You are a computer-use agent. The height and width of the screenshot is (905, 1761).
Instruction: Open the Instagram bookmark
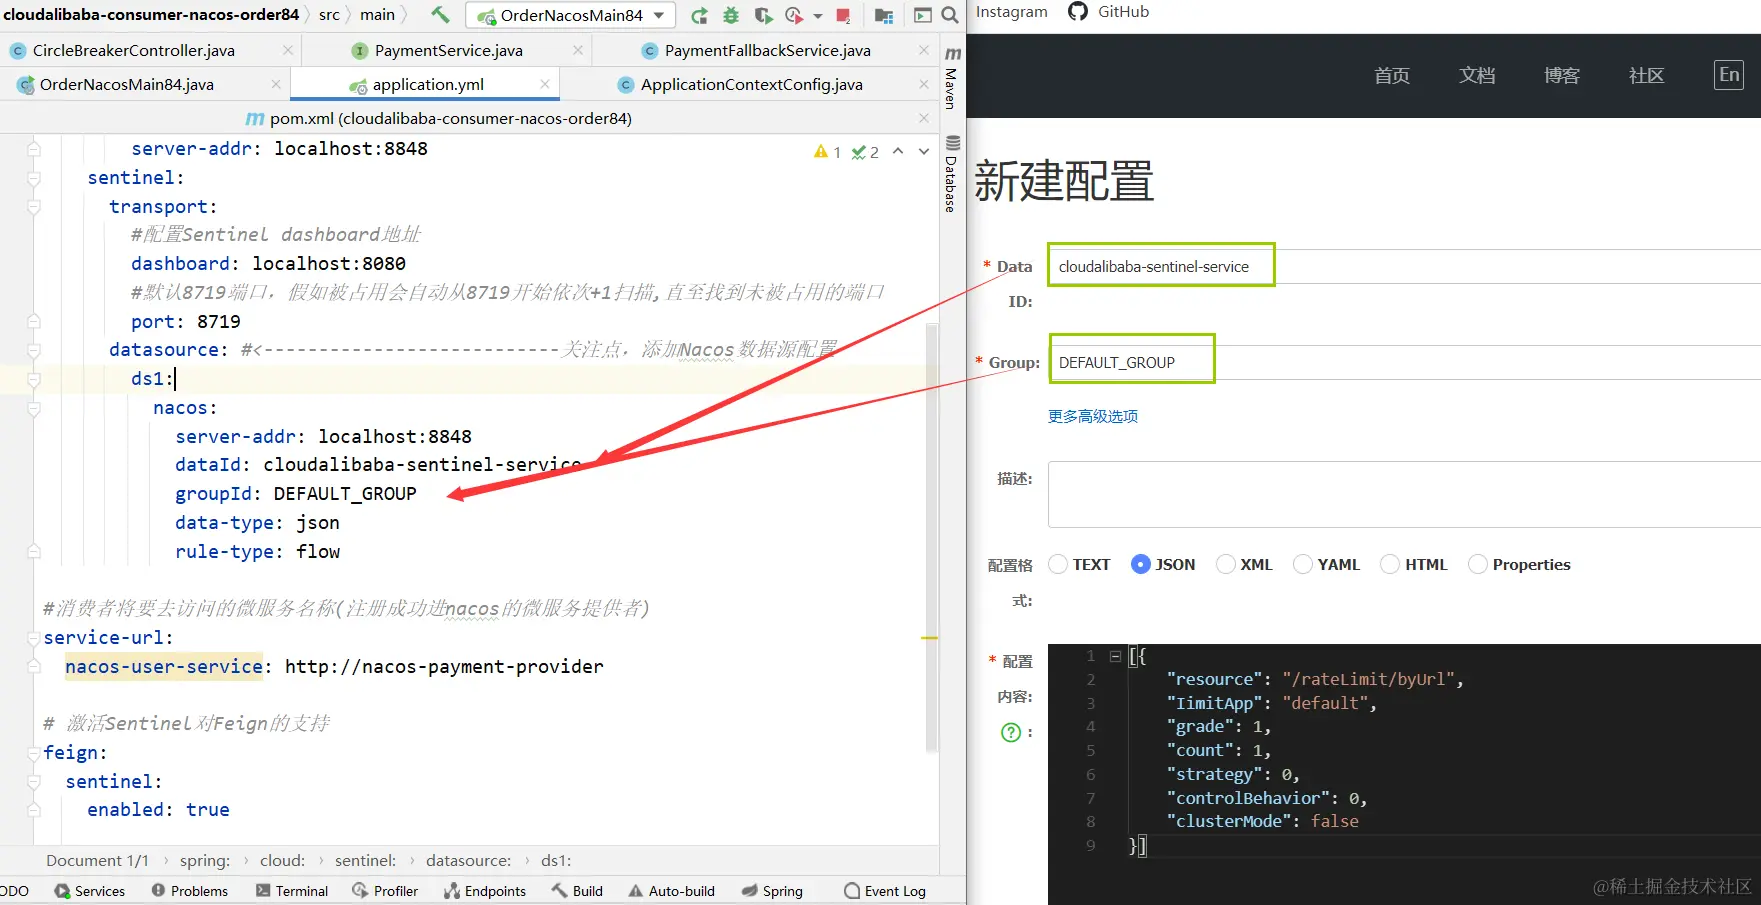1011,12
